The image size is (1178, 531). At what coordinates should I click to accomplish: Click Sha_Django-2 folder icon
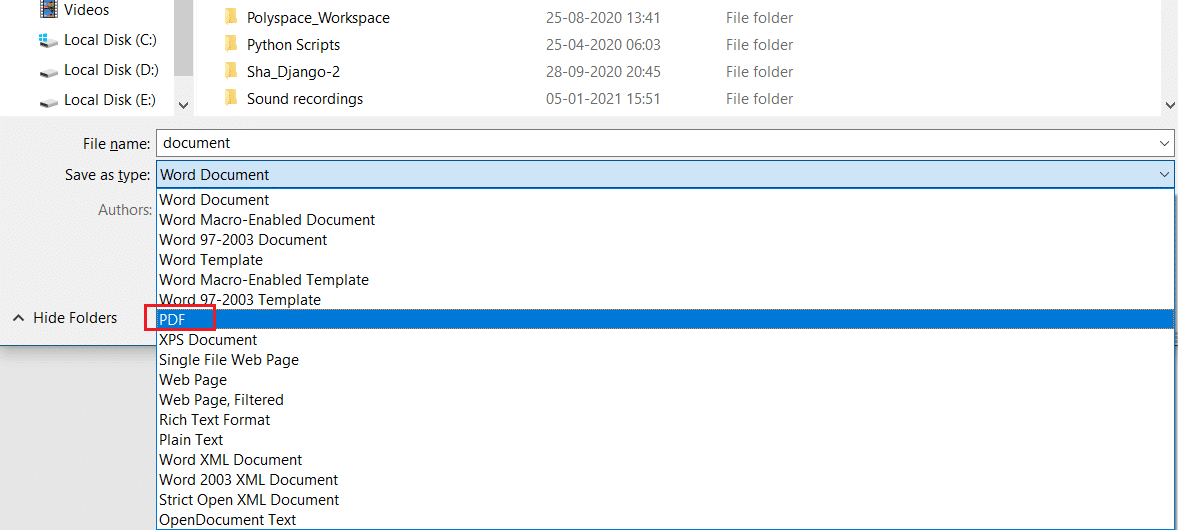pos(231,71)
